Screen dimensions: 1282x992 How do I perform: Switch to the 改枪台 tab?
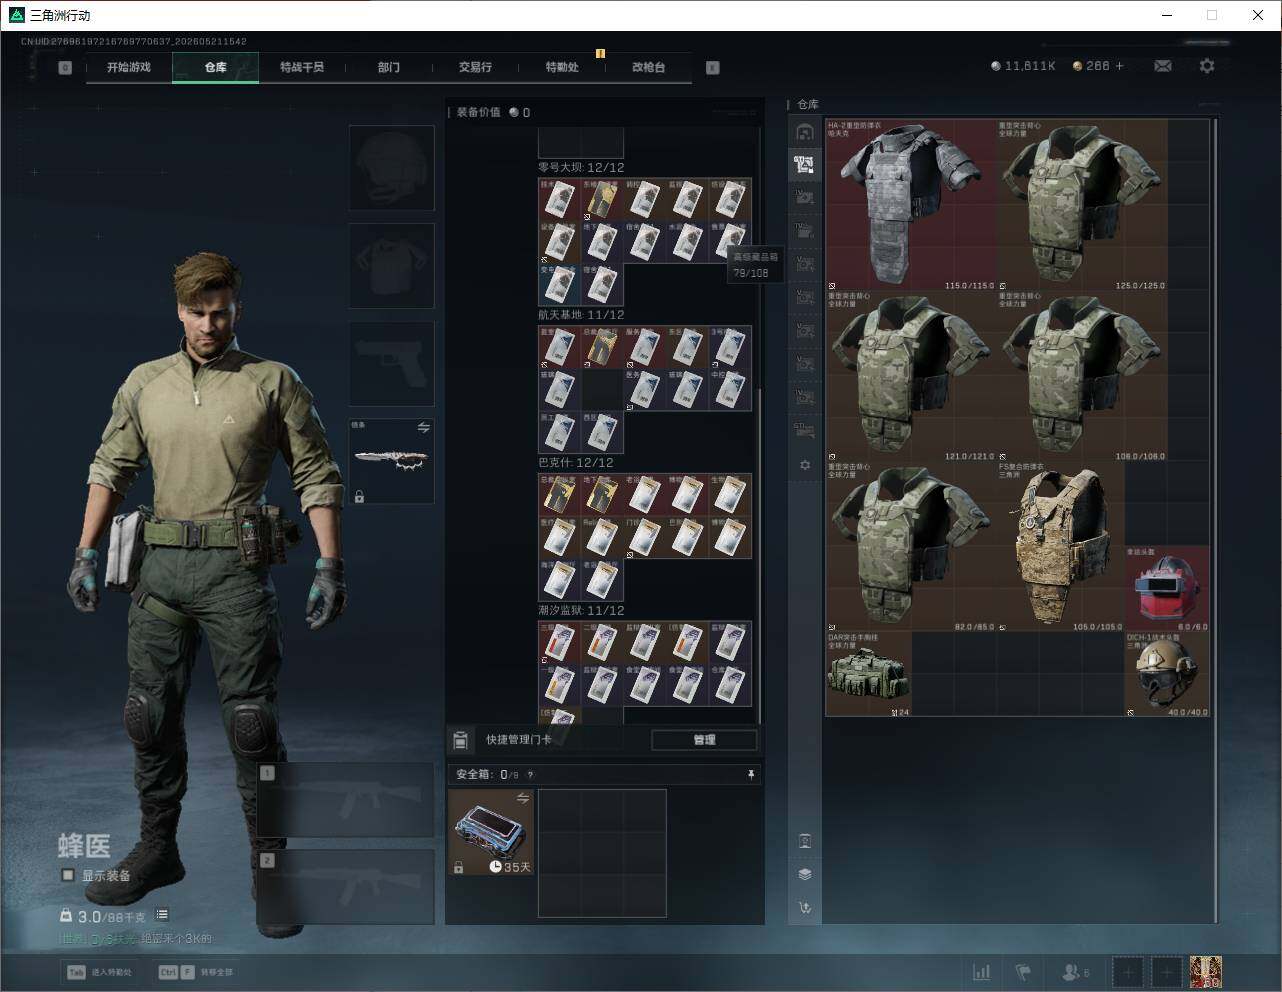[648, 67]
